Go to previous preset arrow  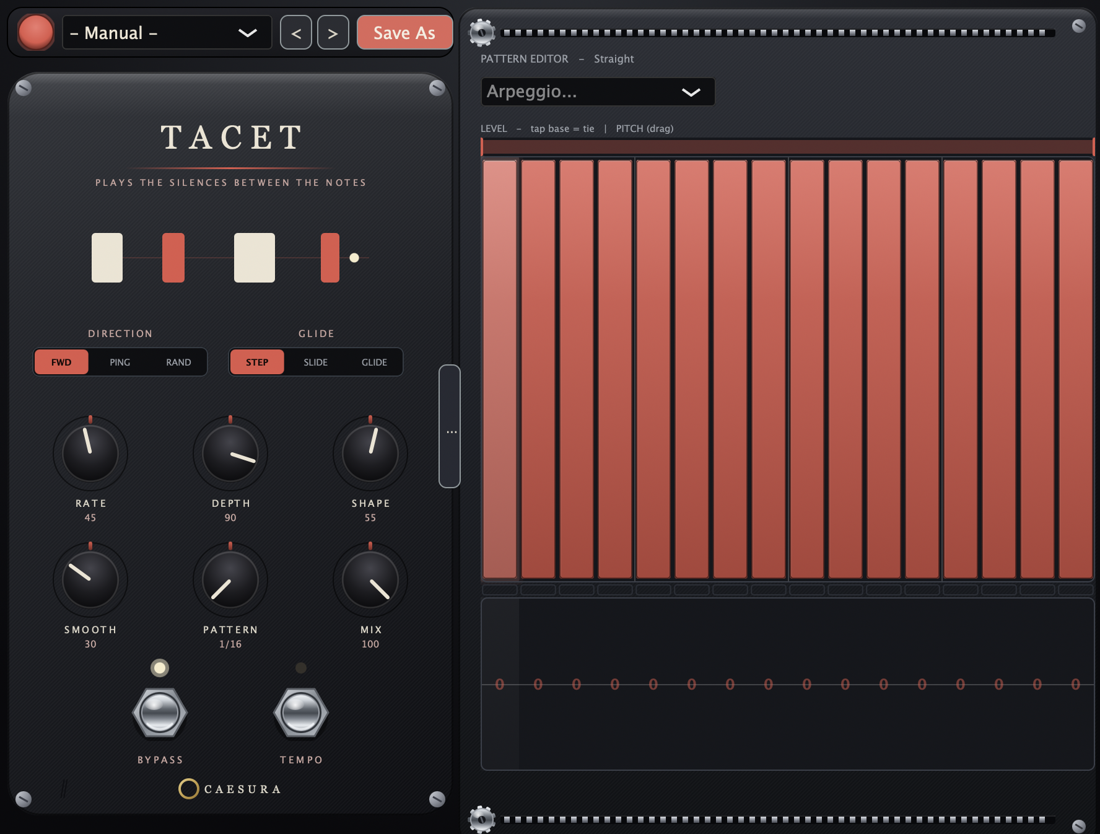coord(296,33)
